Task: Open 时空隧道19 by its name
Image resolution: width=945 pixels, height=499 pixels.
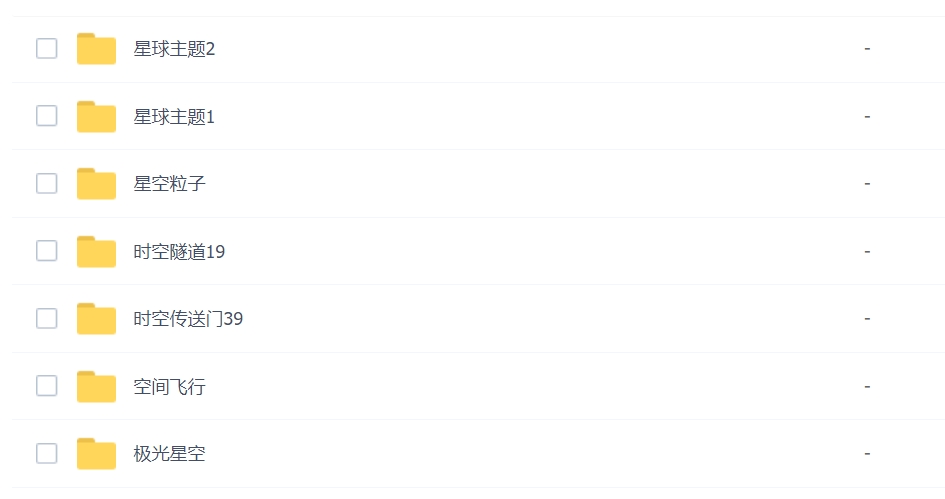Action: [179, 252]
